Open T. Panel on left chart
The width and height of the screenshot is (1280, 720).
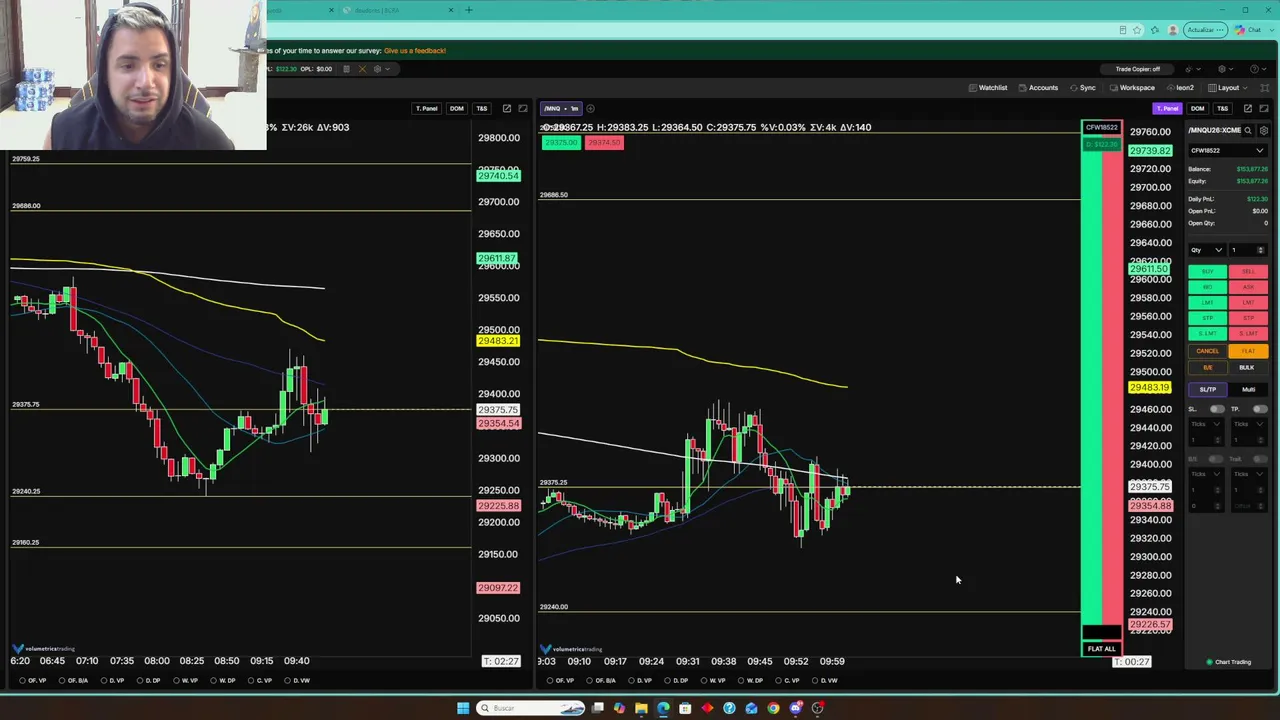427,108
